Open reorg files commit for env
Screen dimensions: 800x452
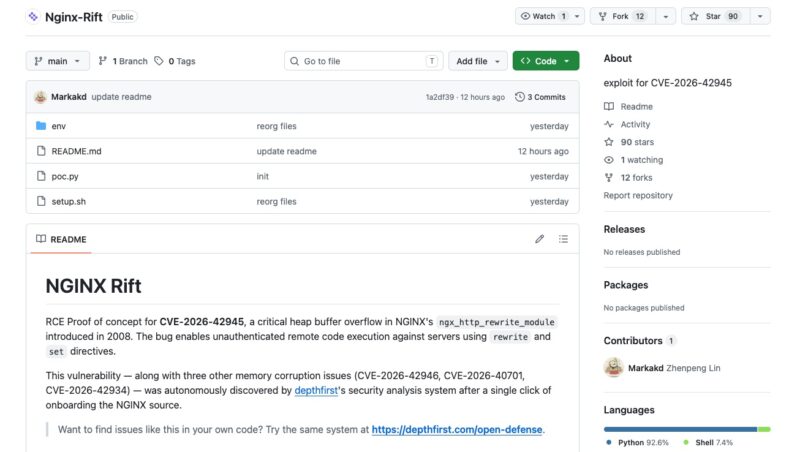click(277, 126)
